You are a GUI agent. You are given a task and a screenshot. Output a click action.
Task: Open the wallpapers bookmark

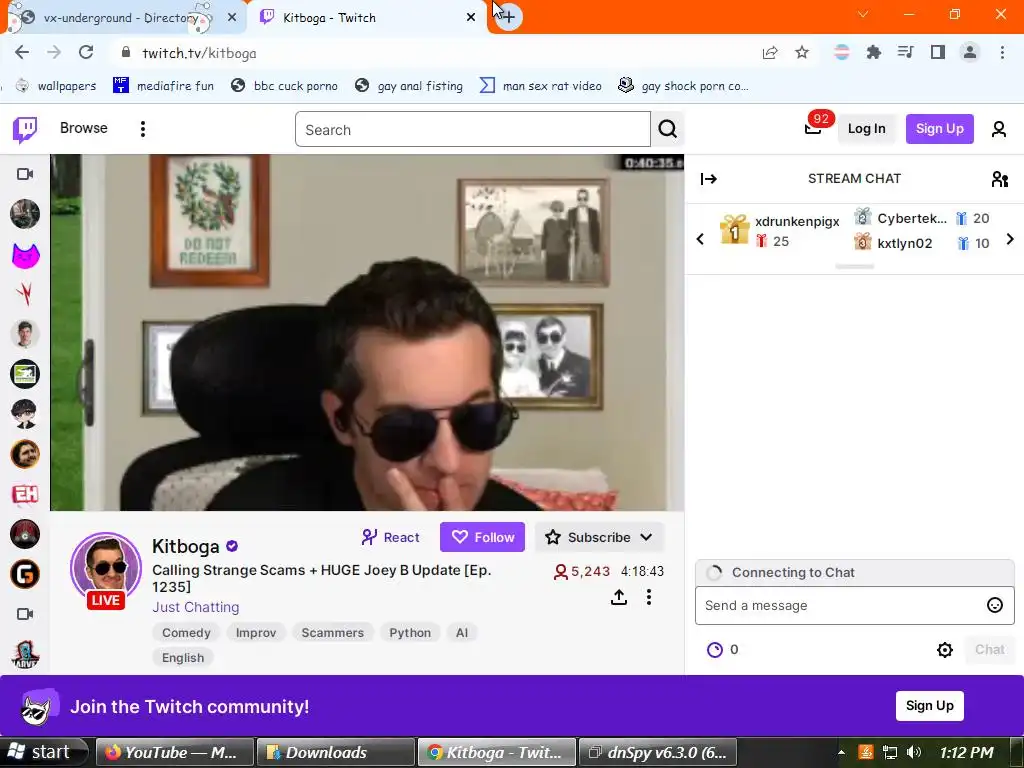coord(56,86)
